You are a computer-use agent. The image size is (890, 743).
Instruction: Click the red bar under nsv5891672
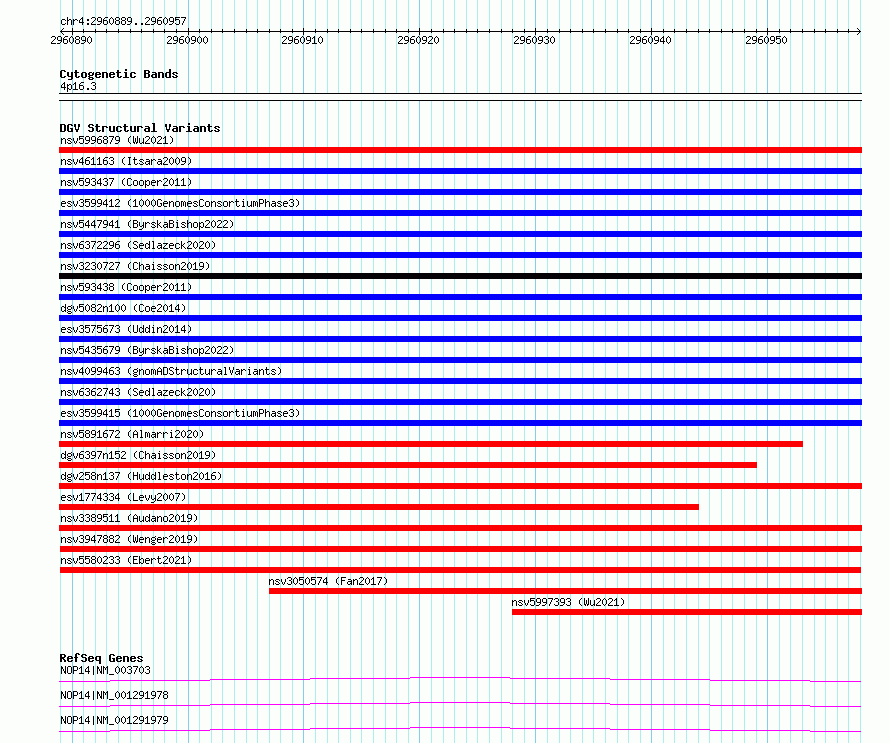pos(431,444)
